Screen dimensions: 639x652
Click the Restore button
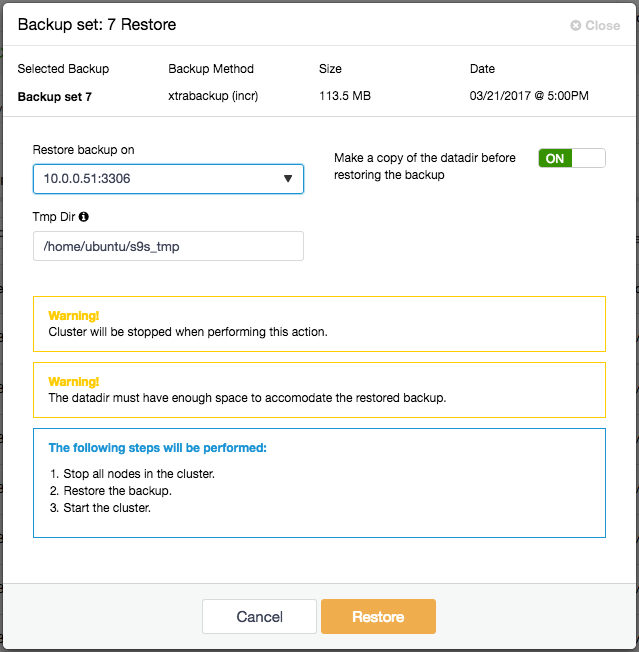378,617
